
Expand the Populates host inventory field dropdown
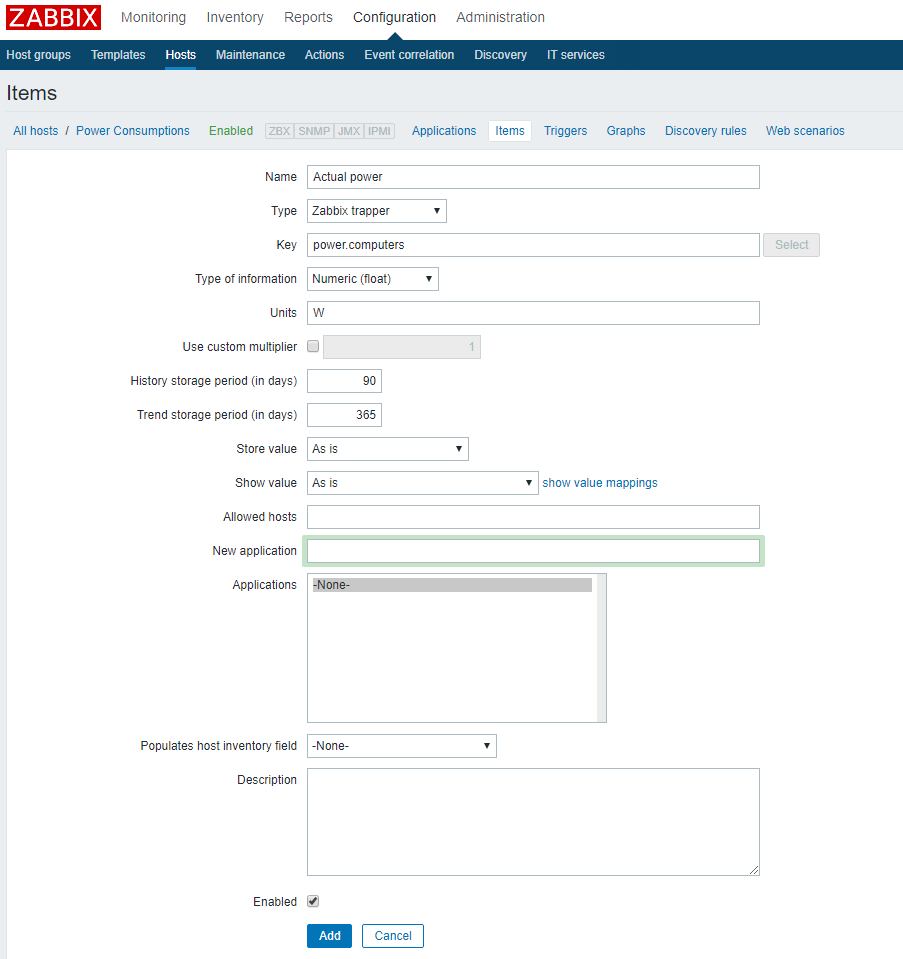coord(401,745)
